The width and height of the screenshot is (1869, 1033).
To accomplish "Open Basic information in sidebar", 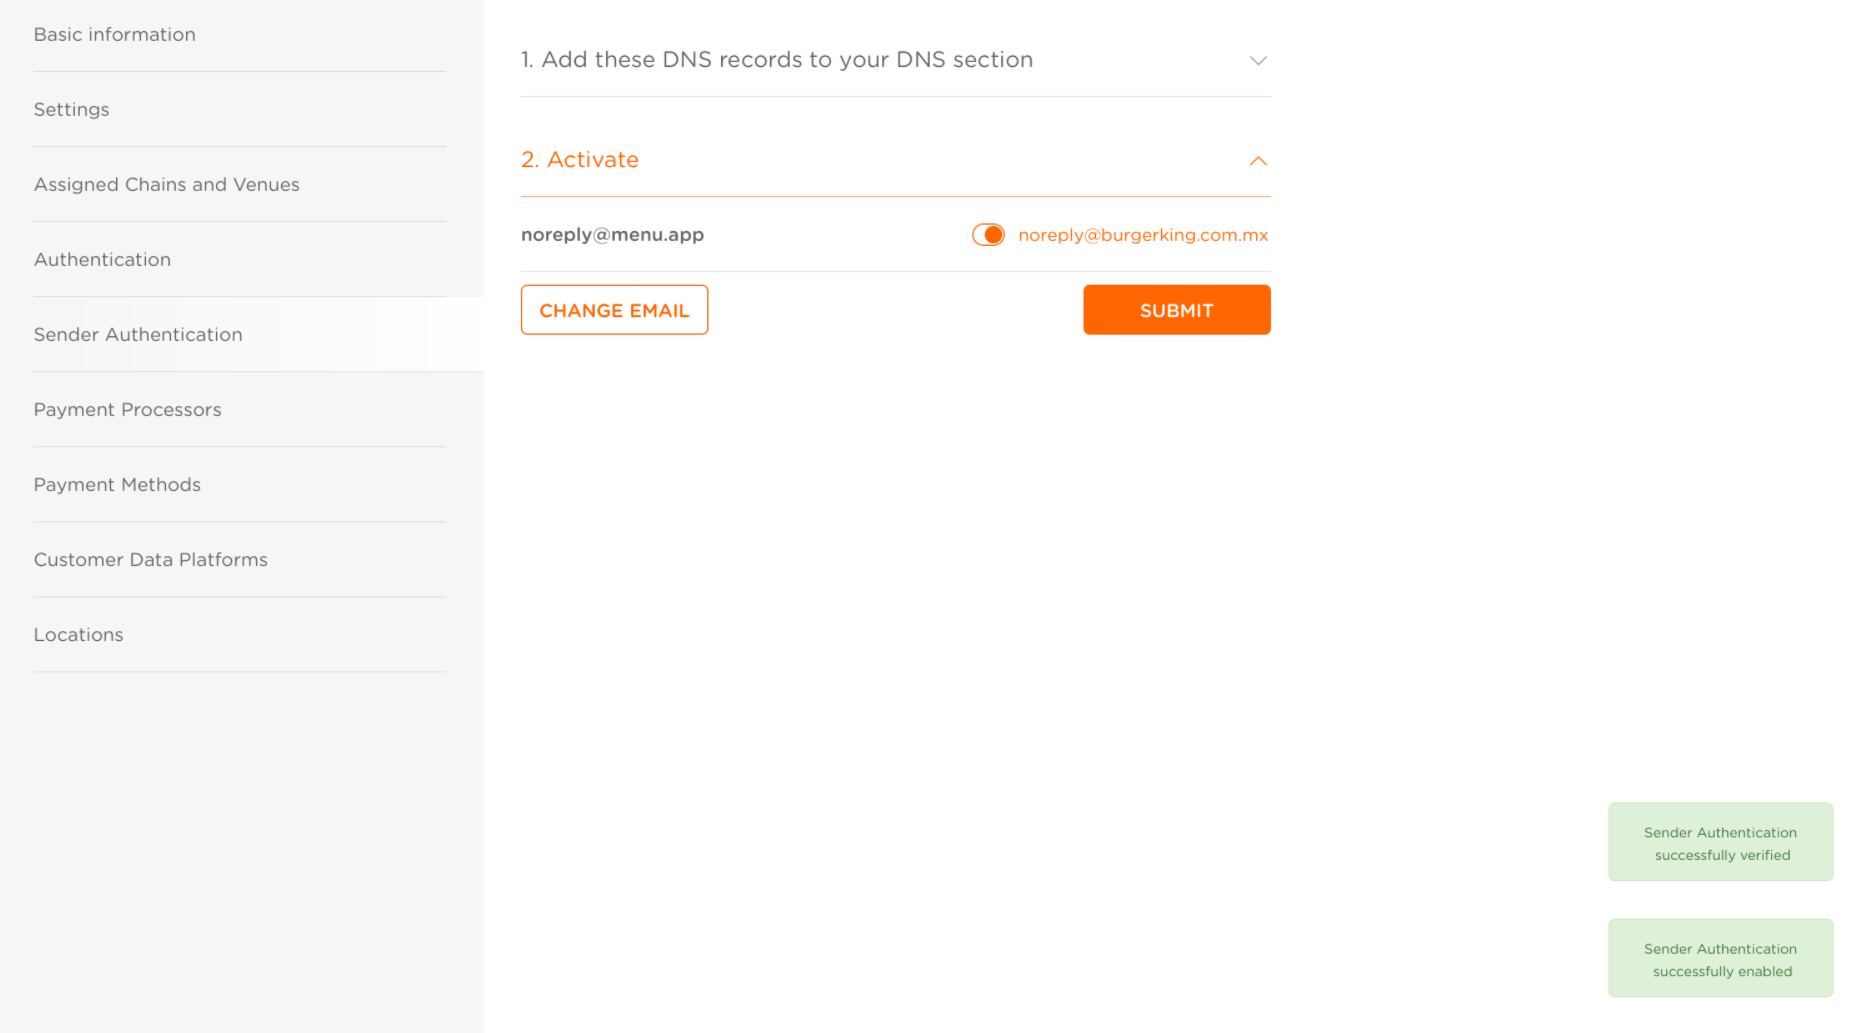I will coord(115,35).
